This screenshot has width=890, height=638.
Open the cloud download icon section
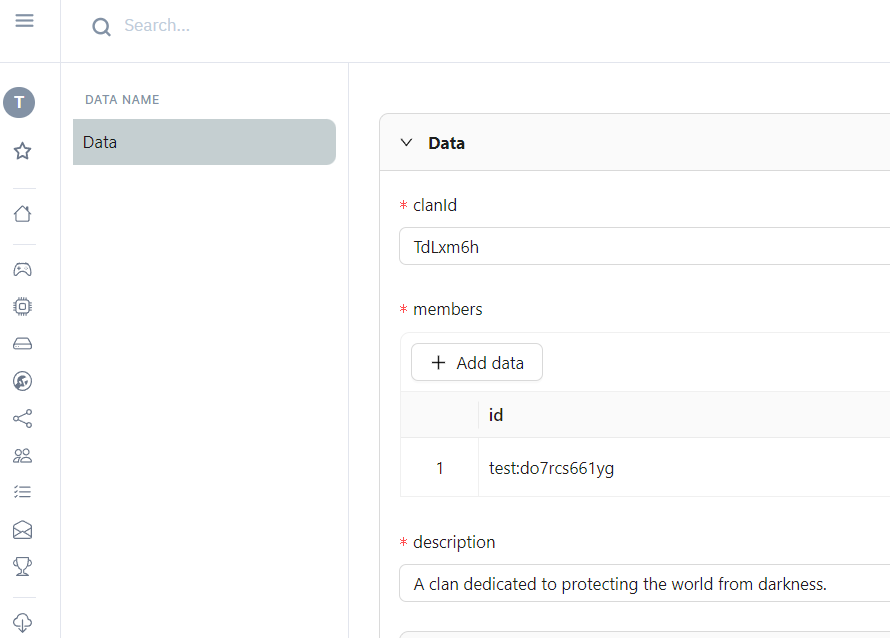[23, 623]
